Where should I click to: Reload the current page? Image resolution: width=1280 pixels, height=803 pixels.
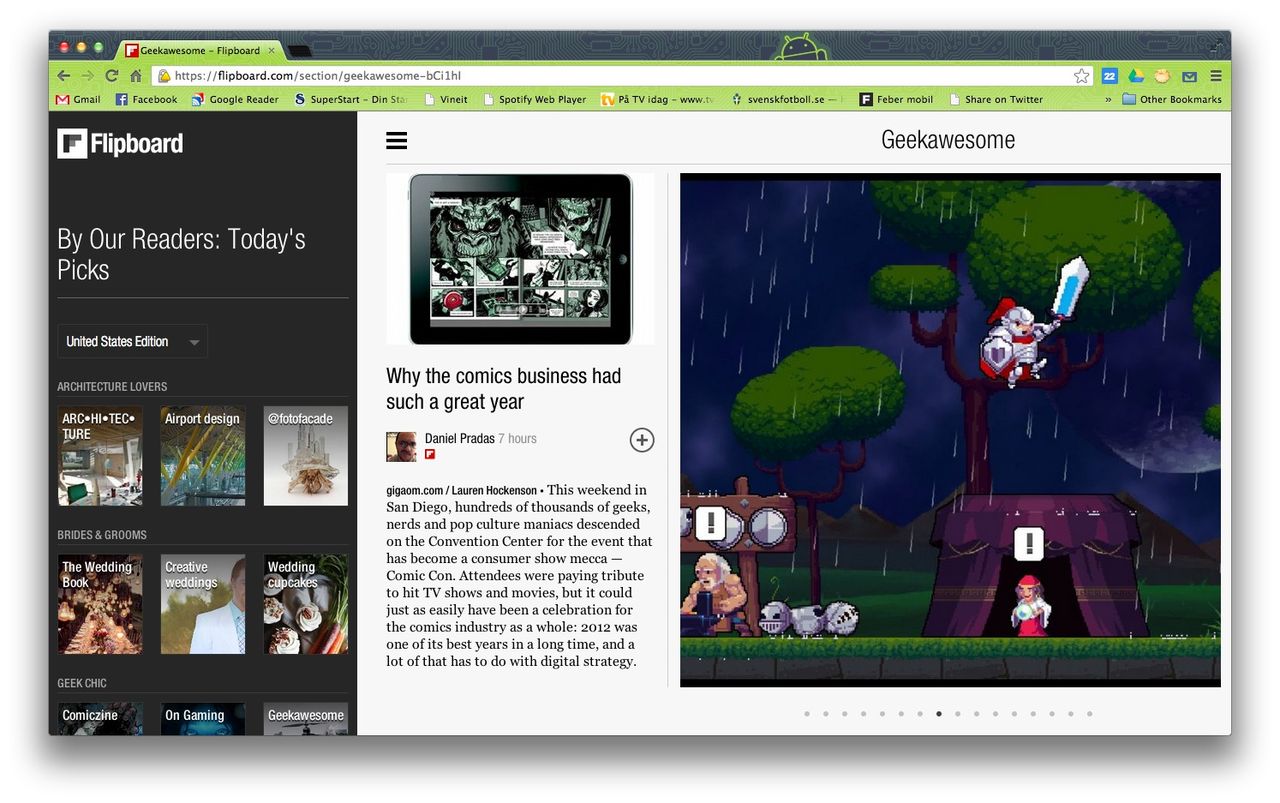[x=112, y=75]
